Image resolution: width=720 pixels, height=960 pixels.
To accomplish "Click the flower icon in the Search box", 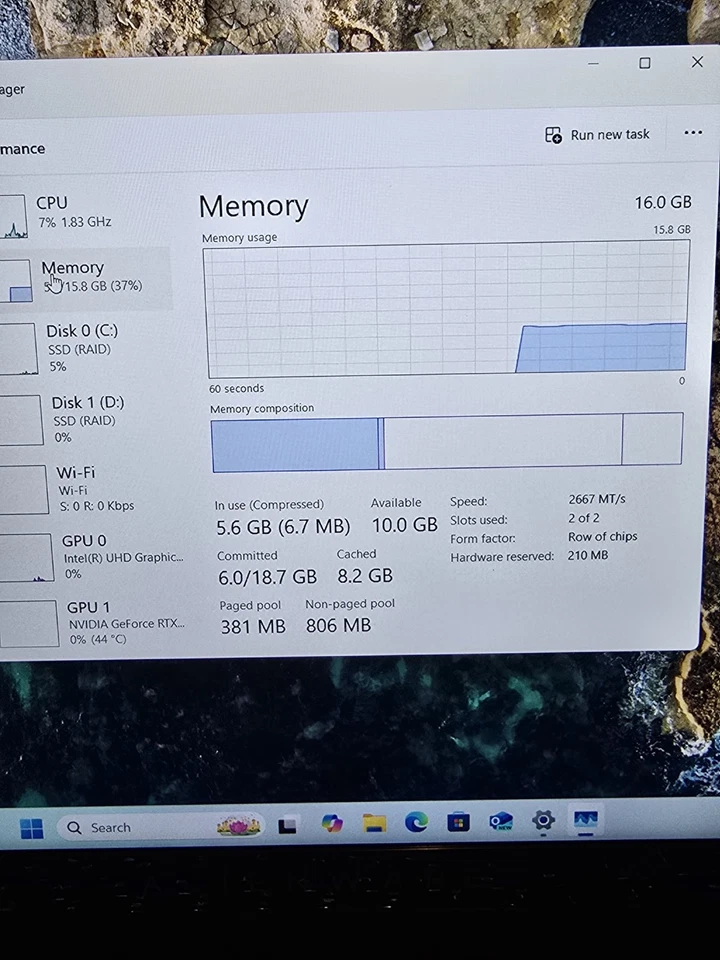I will 238,825.
